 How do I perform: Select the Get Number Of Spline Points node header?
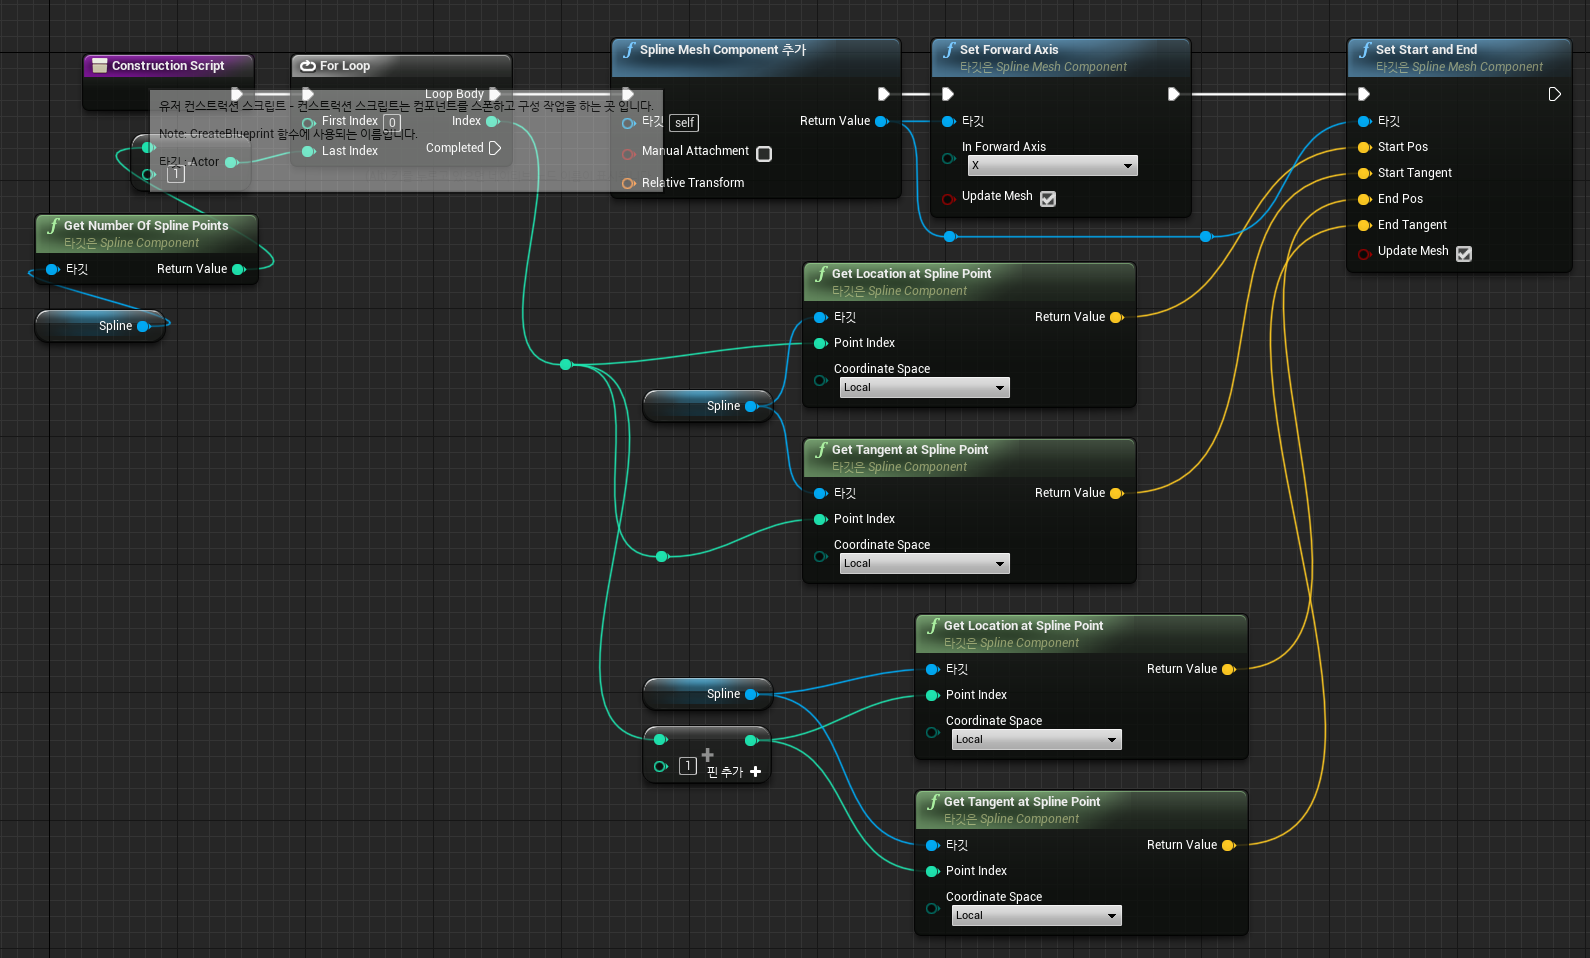click(146, 234)
